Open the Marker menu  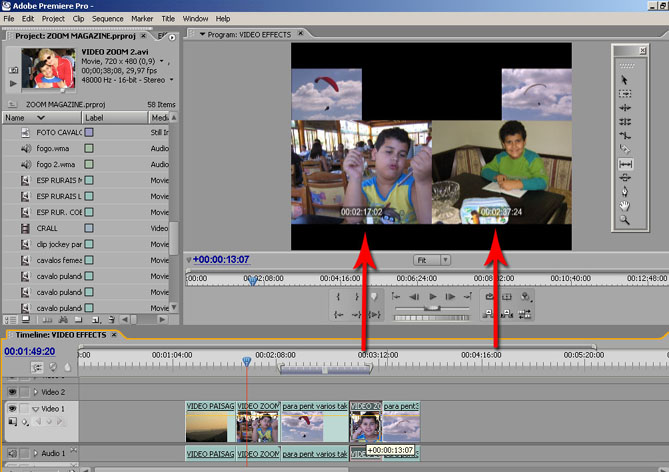point(141,18)
